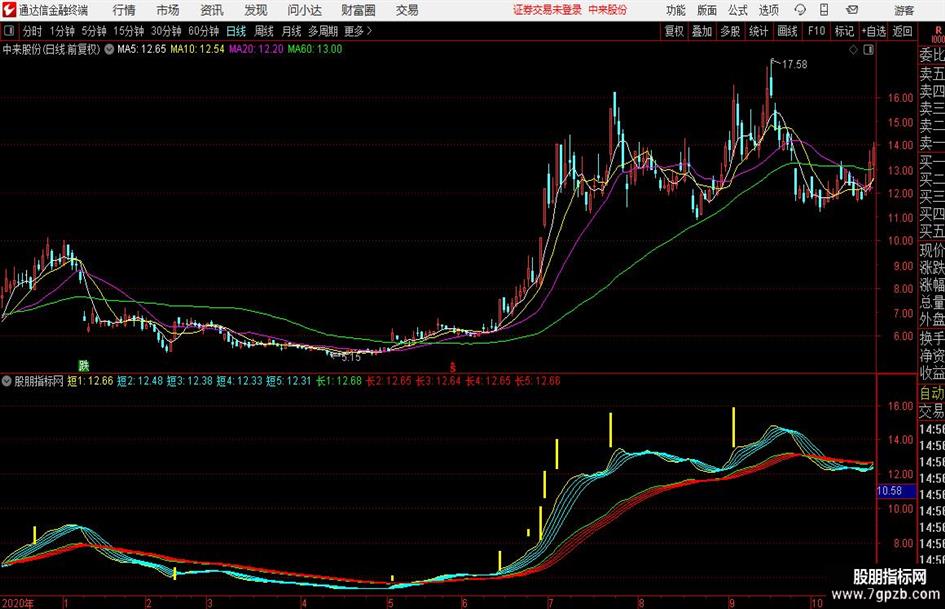The image size is (945, 609).
Task: Click the 2020年 year label on the time axis
Action: (x=17, y=603)
